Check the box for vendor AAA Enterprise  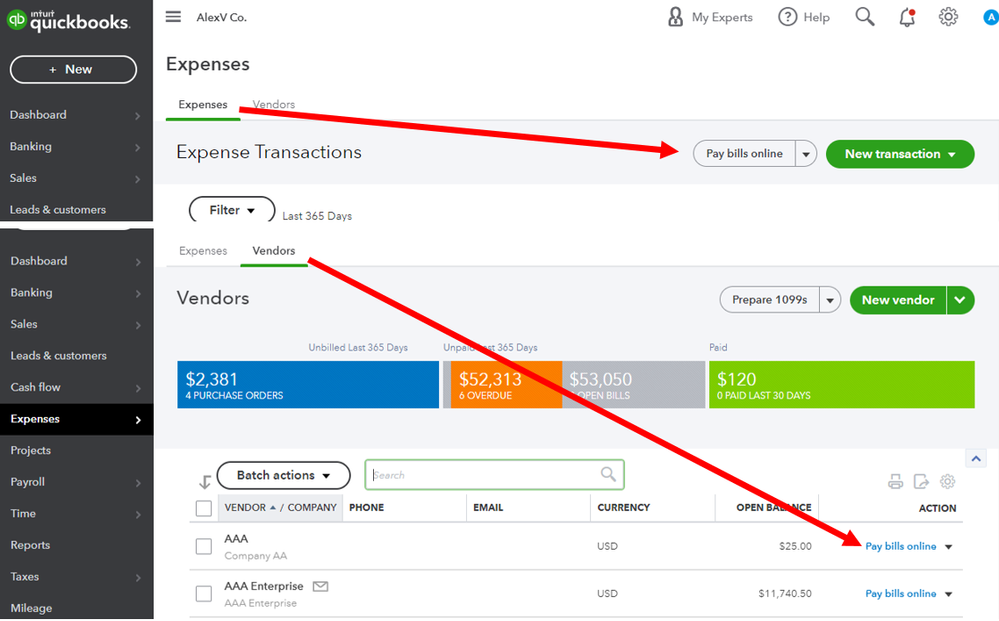coord(204,594)
